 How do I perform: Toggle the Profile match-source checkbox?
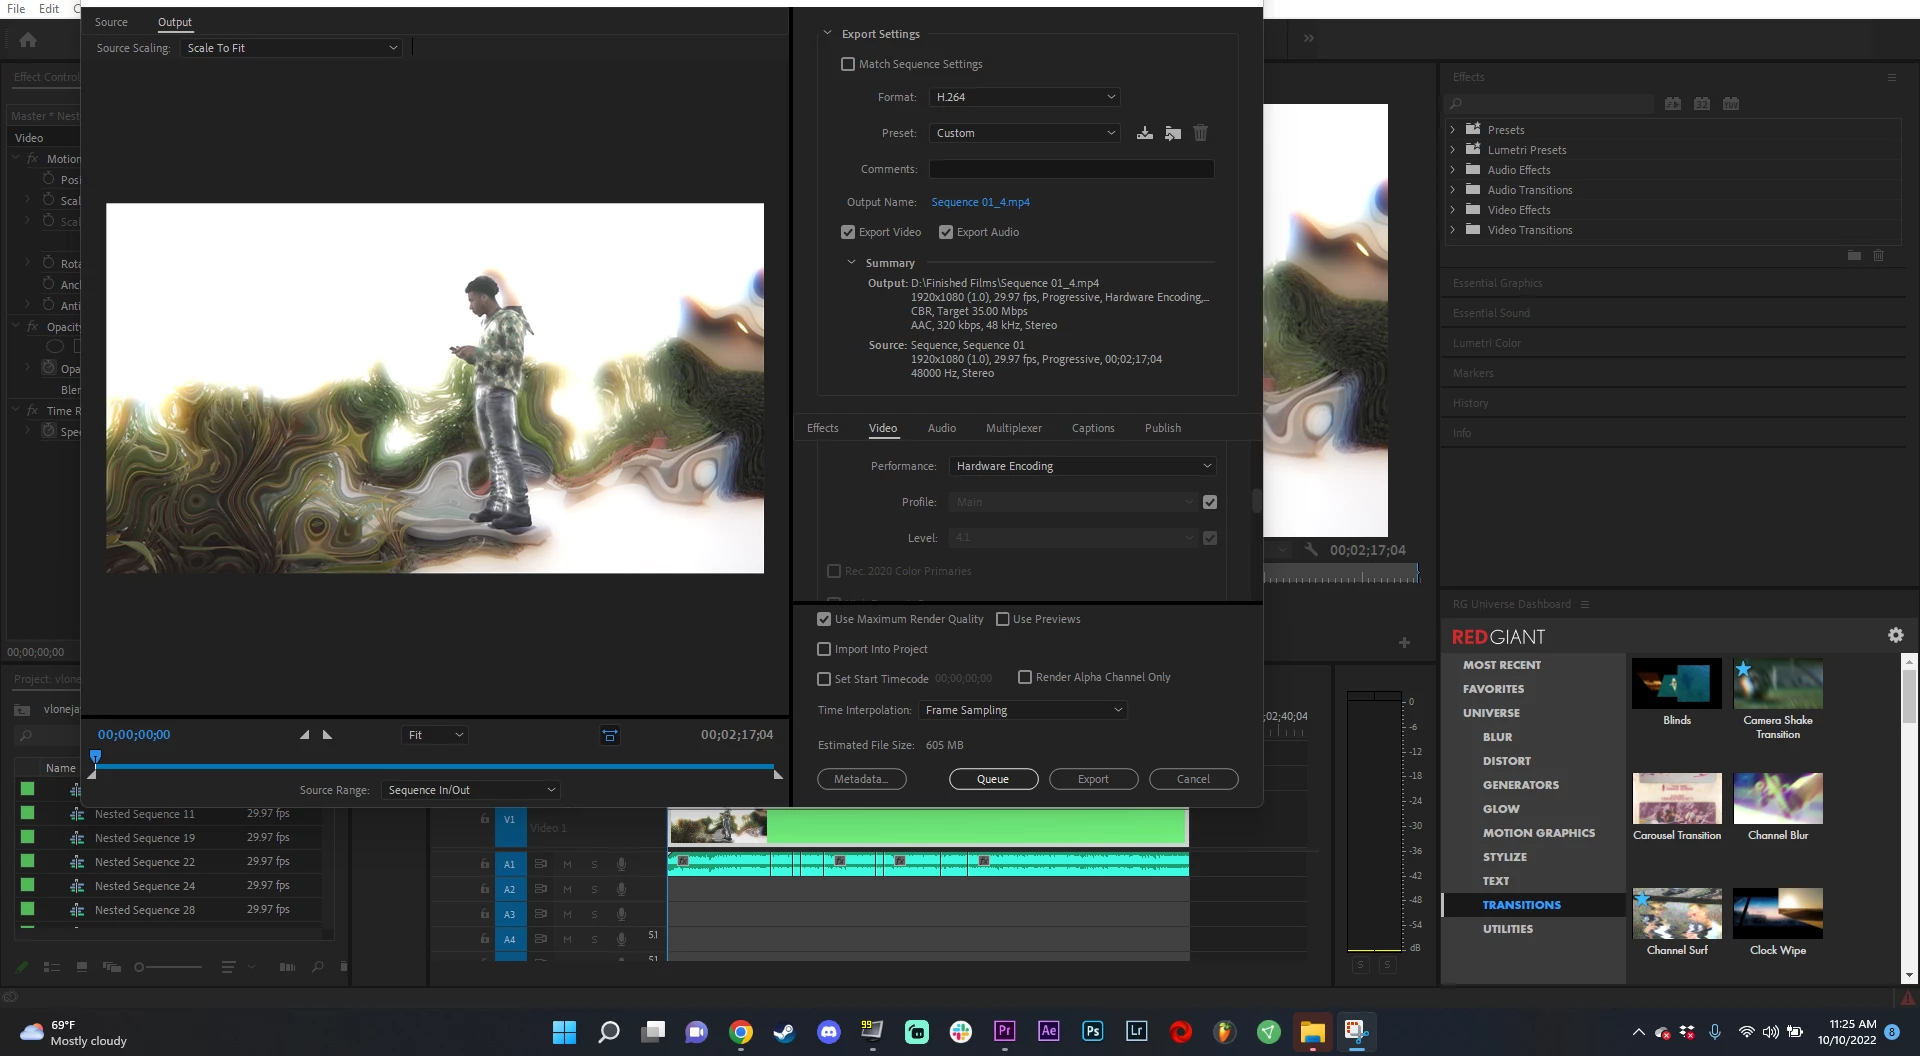(1210, 502)
